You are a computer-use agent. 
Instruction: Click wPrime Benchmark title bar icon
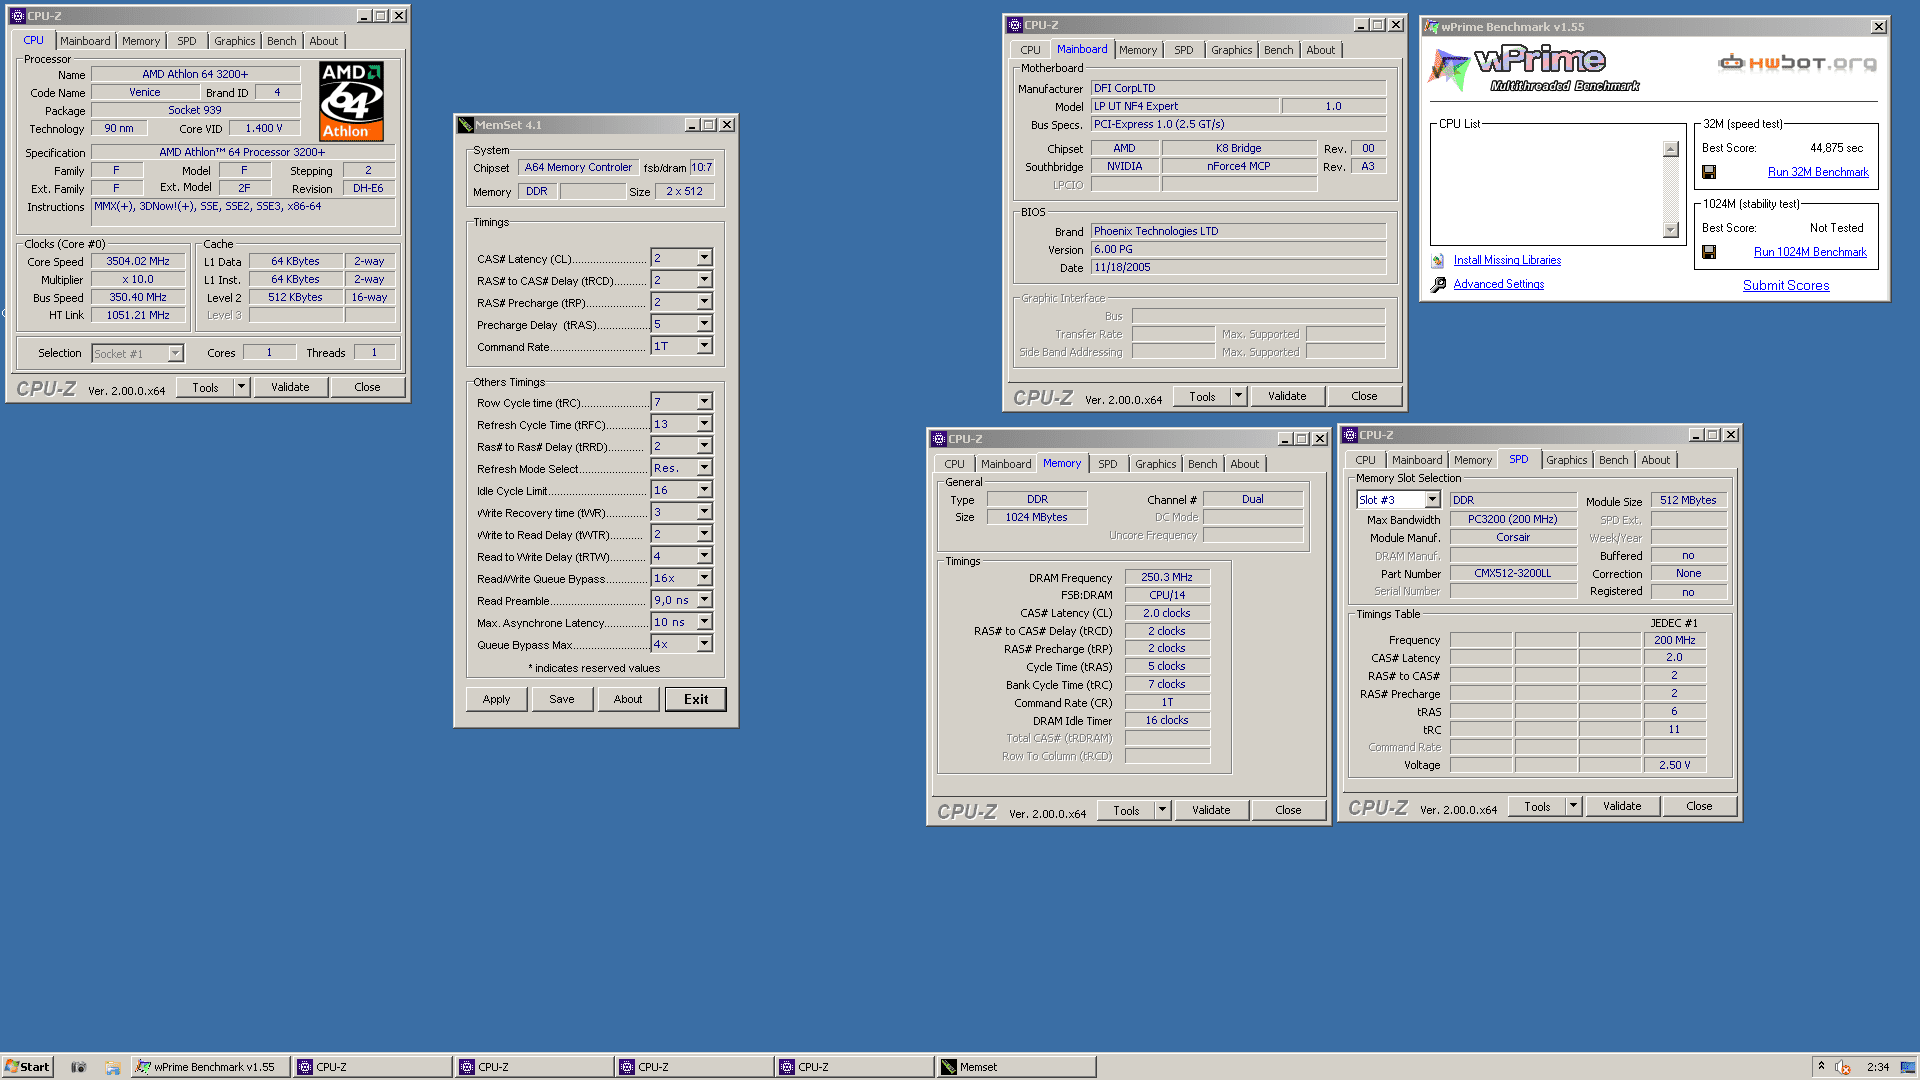[x=1432, y=27]
